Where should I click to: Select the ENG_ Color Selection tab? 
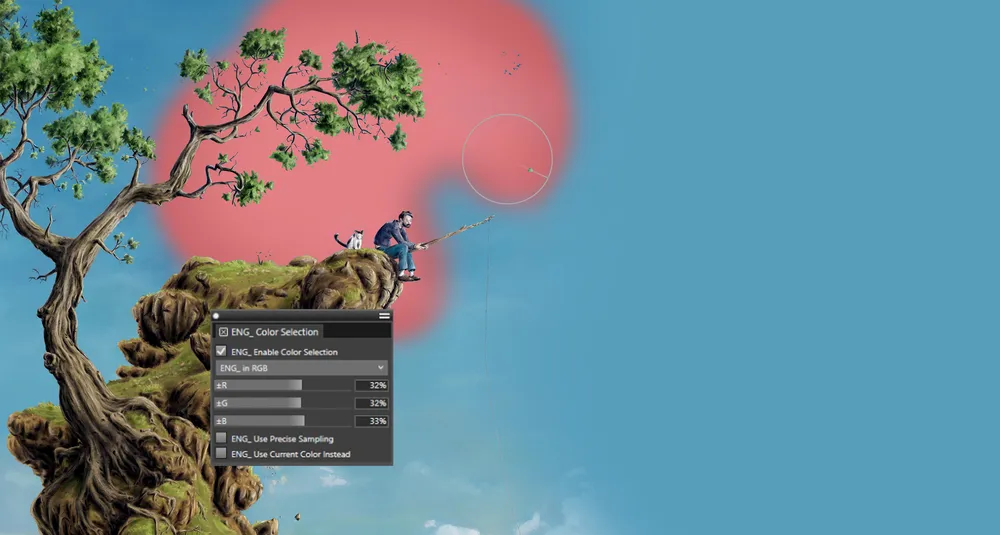pyautogui.click(x=274, y=332)
